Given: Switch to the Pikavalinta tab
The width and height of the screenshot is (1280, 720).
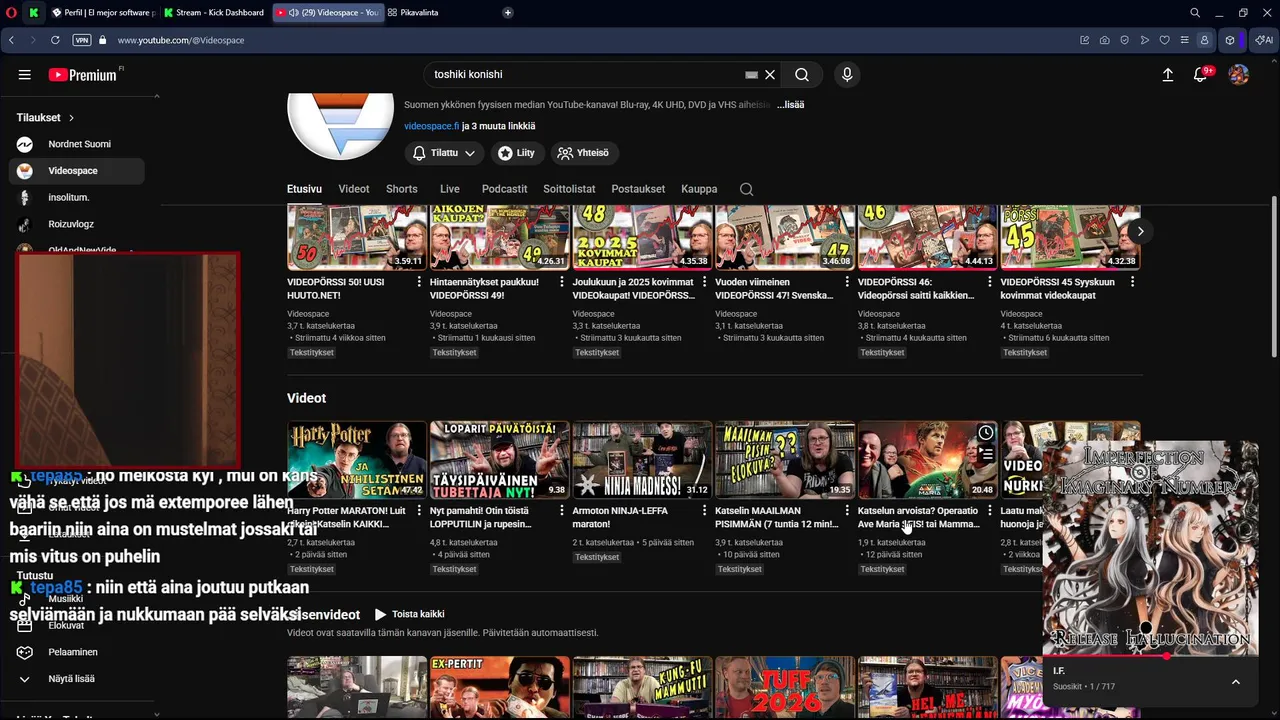Looking at the screenshot, I should (x=412, y=13).
